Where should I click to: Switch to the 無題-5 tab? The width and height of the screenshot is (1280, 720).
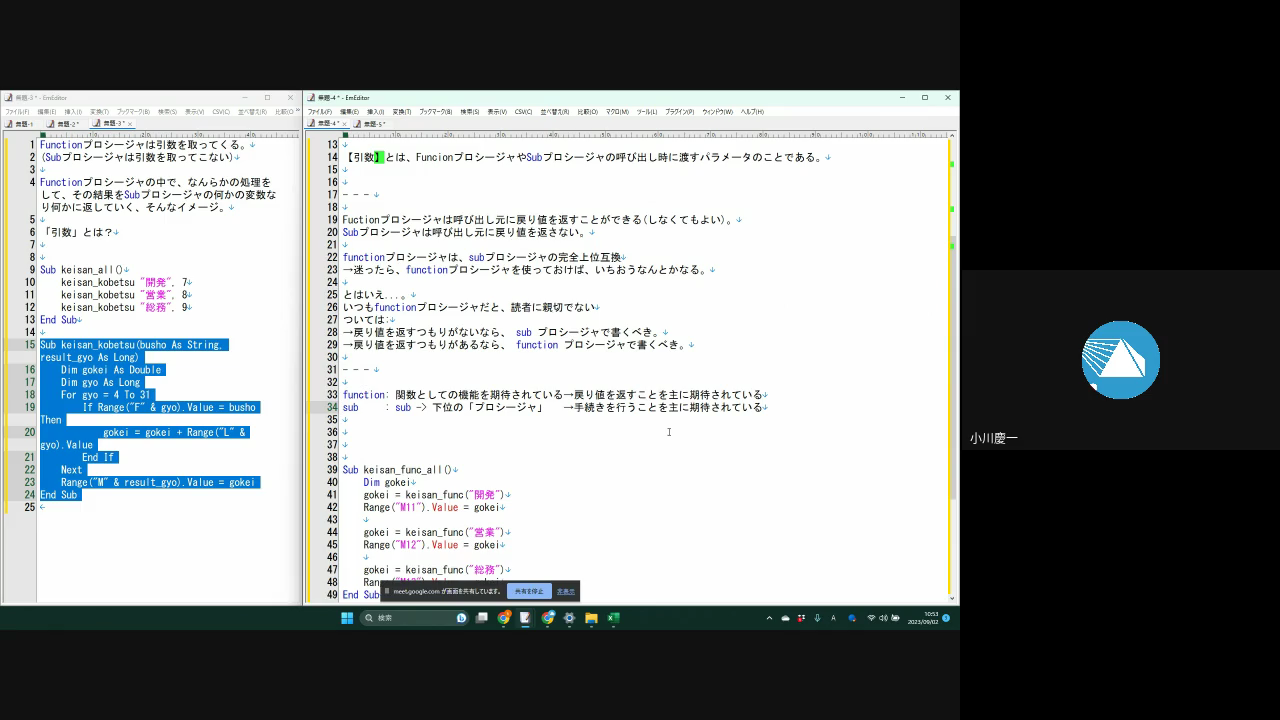tap(372, 124)
